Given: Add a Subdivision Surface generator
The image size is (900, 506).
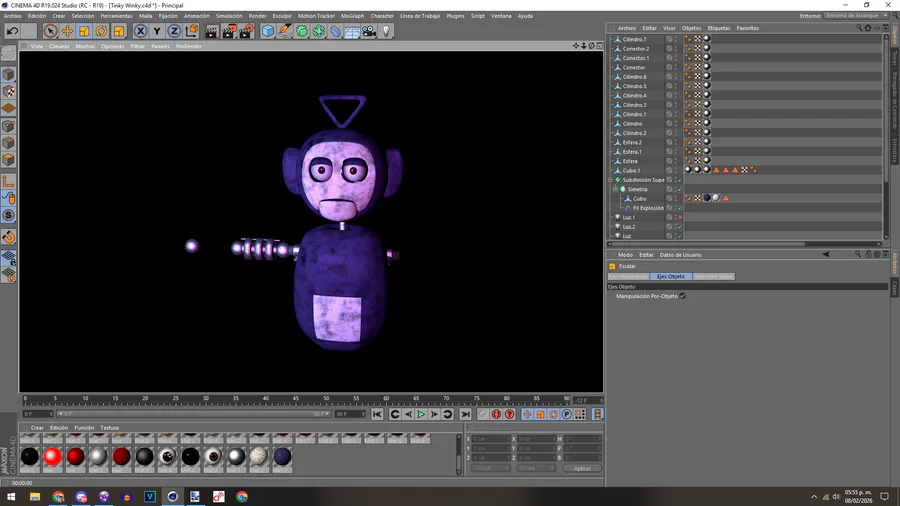Looking at the screenshot, I should tap(302, 31).
